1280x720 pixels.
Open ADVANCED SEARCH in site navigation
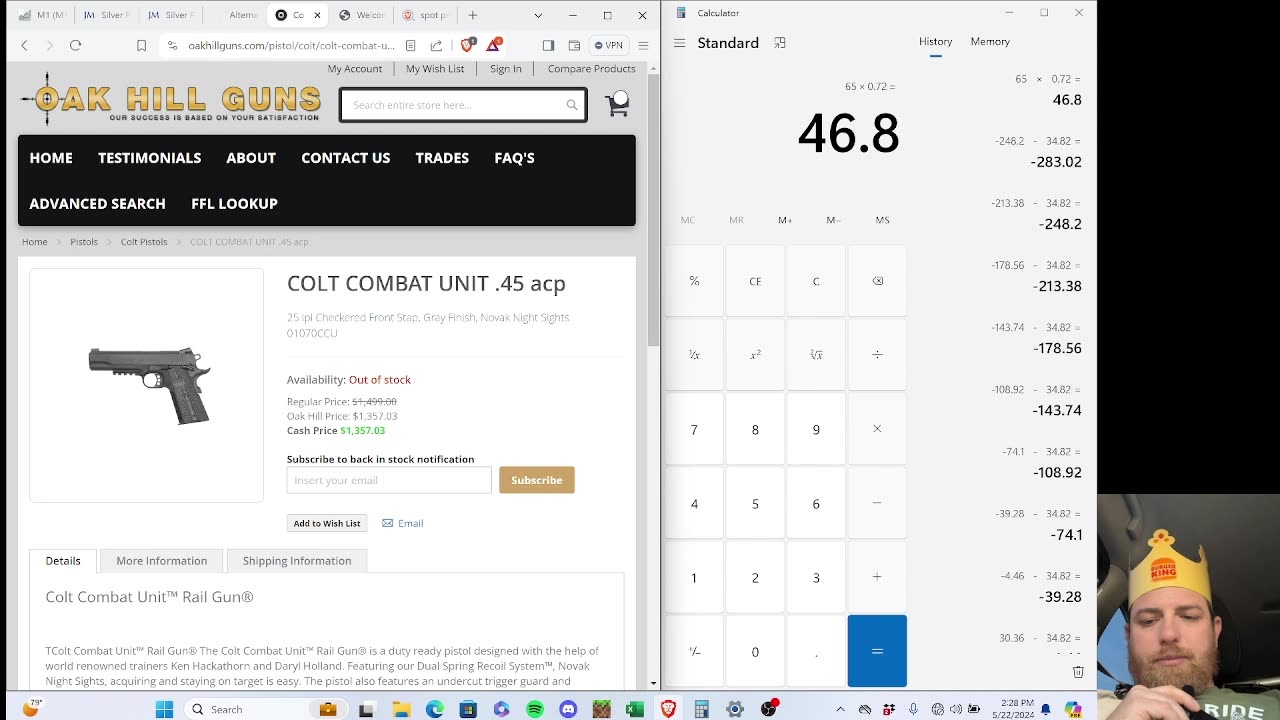click(x=97, y=203)
